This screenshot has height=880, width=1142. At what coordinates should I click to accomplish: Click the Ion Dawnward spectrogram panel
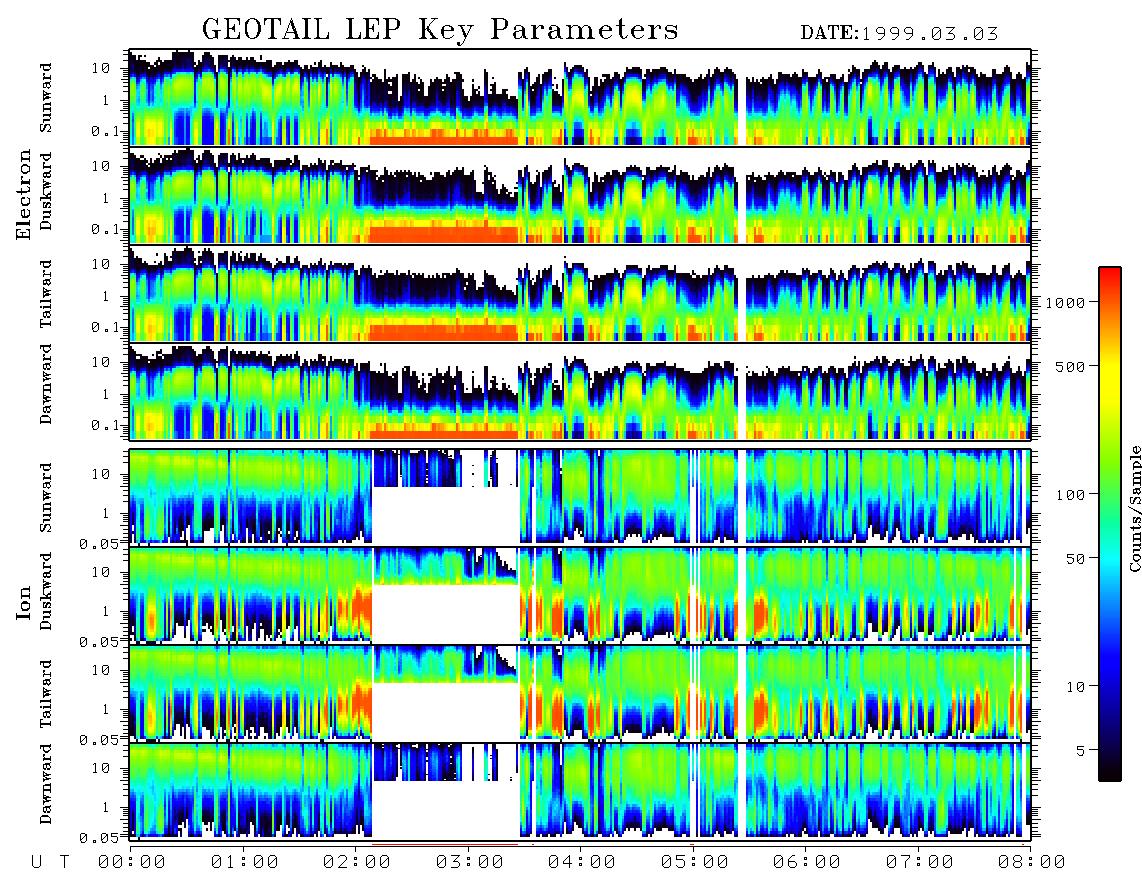coord(580,791)
